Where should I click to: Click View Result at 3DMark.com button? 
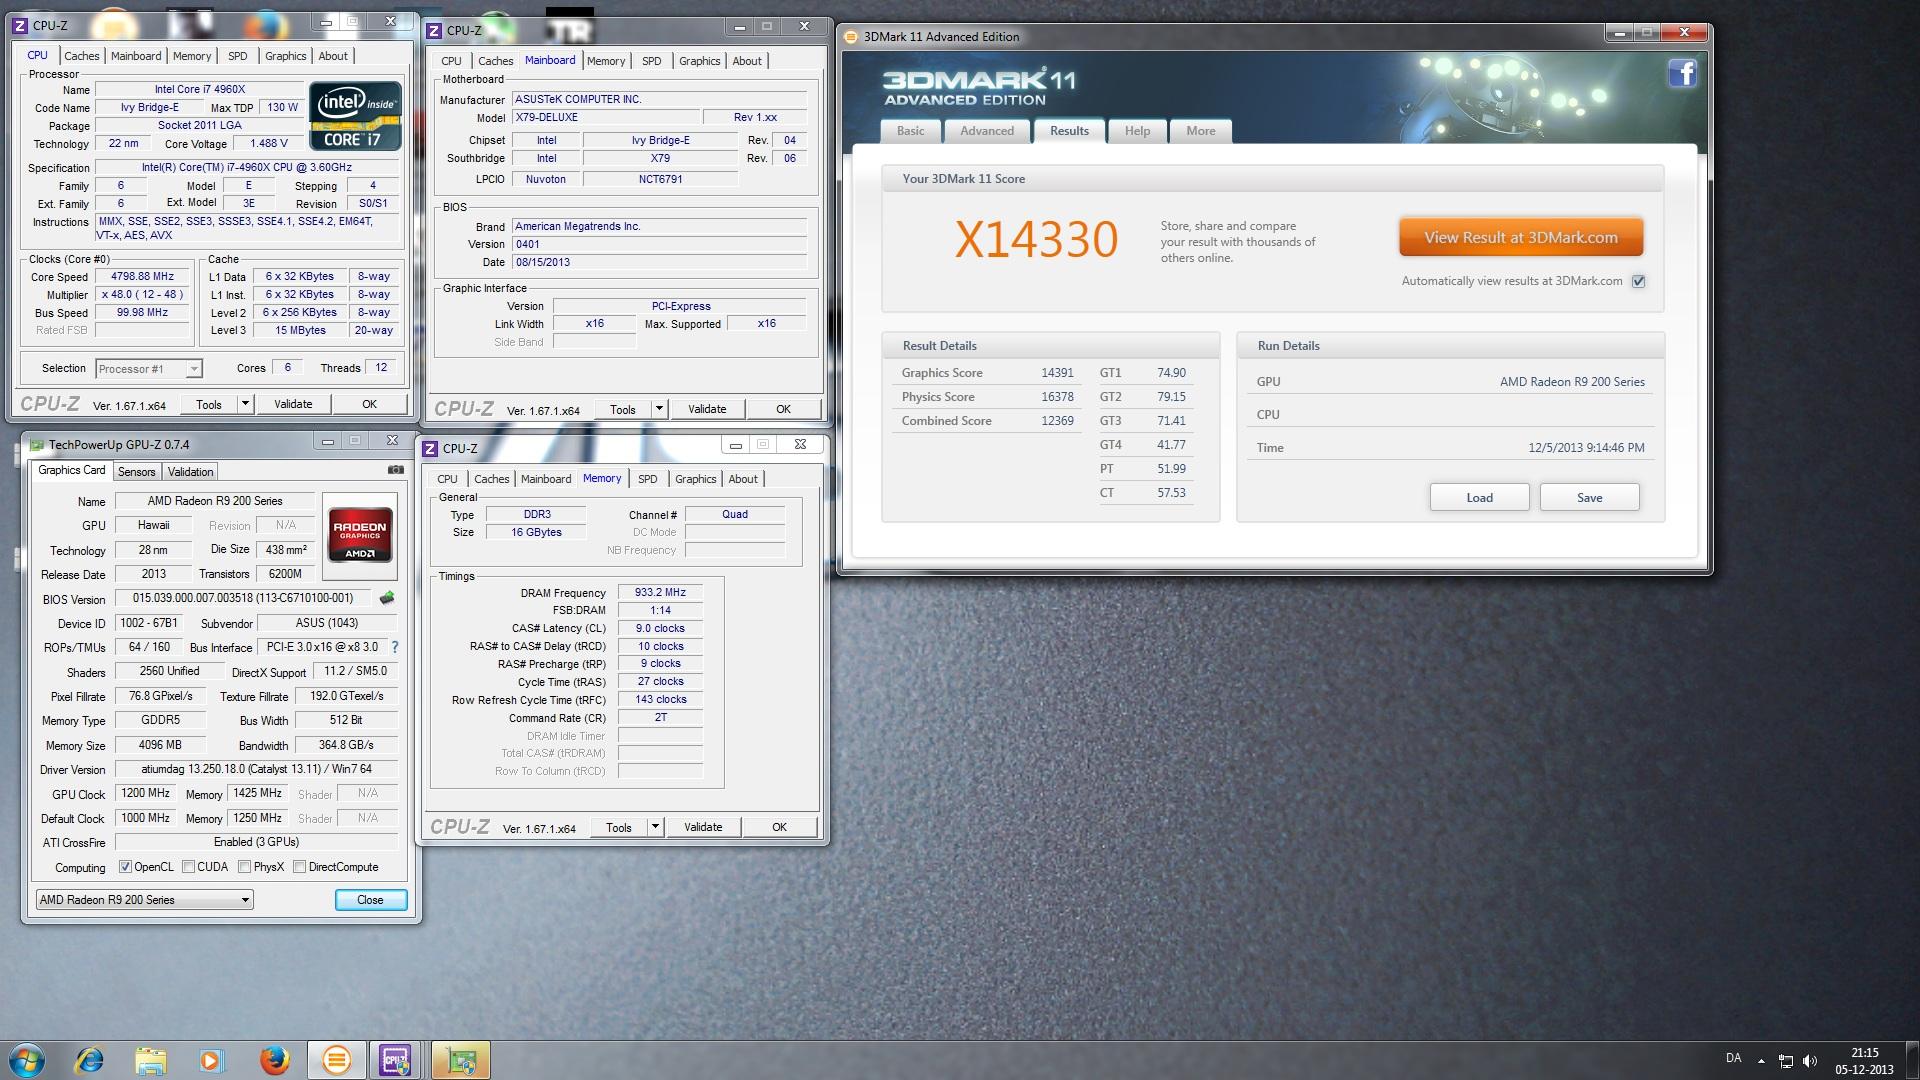tap(1520, 238)
